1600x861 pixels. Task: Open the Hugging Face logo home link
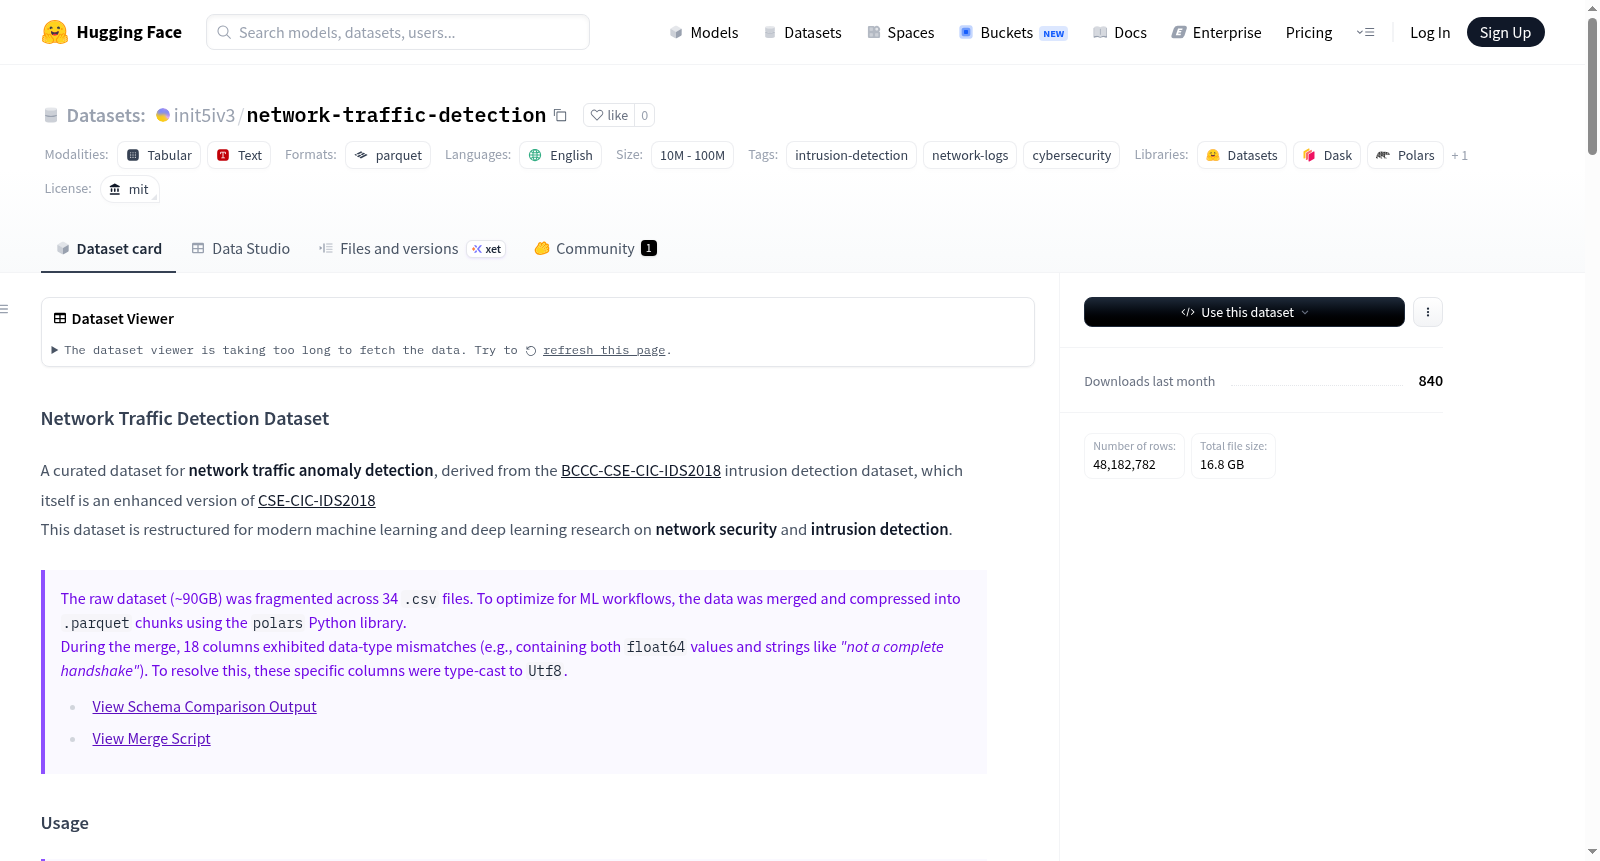(x=112, y=32)
